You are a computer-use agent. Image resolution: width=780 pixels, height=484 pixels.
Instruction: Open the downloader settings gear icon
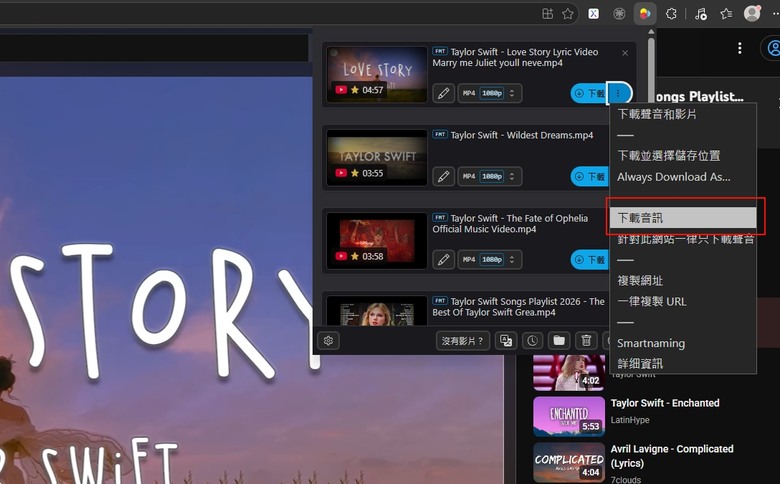pos(328,341)
